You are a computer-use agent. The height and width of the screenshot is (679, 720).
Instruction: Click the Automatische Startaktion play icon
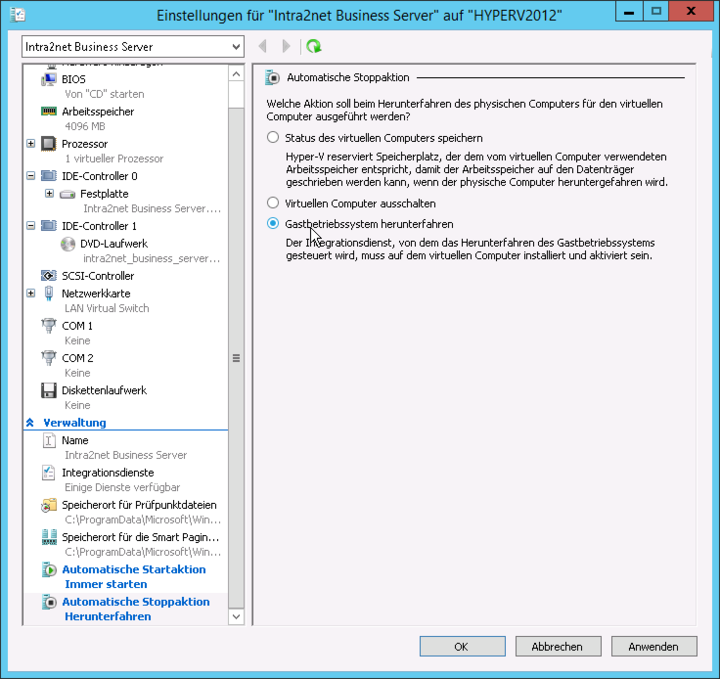pyautogui.click(x=49, y=570)
